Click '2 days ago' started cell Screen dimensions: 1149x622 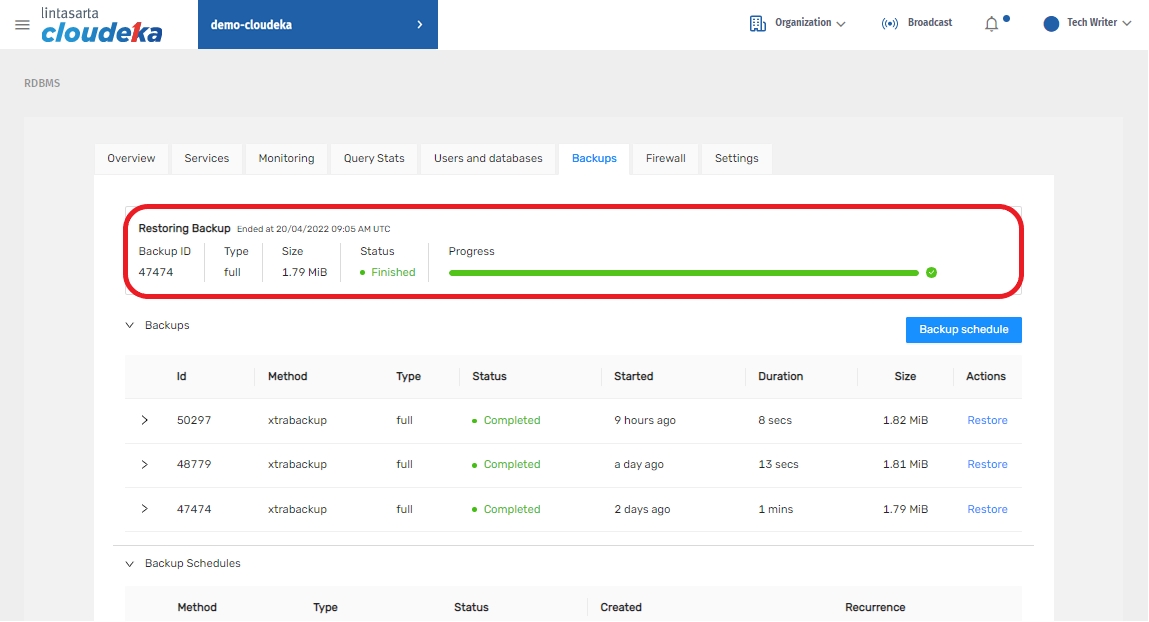click(x=642, y=509)
